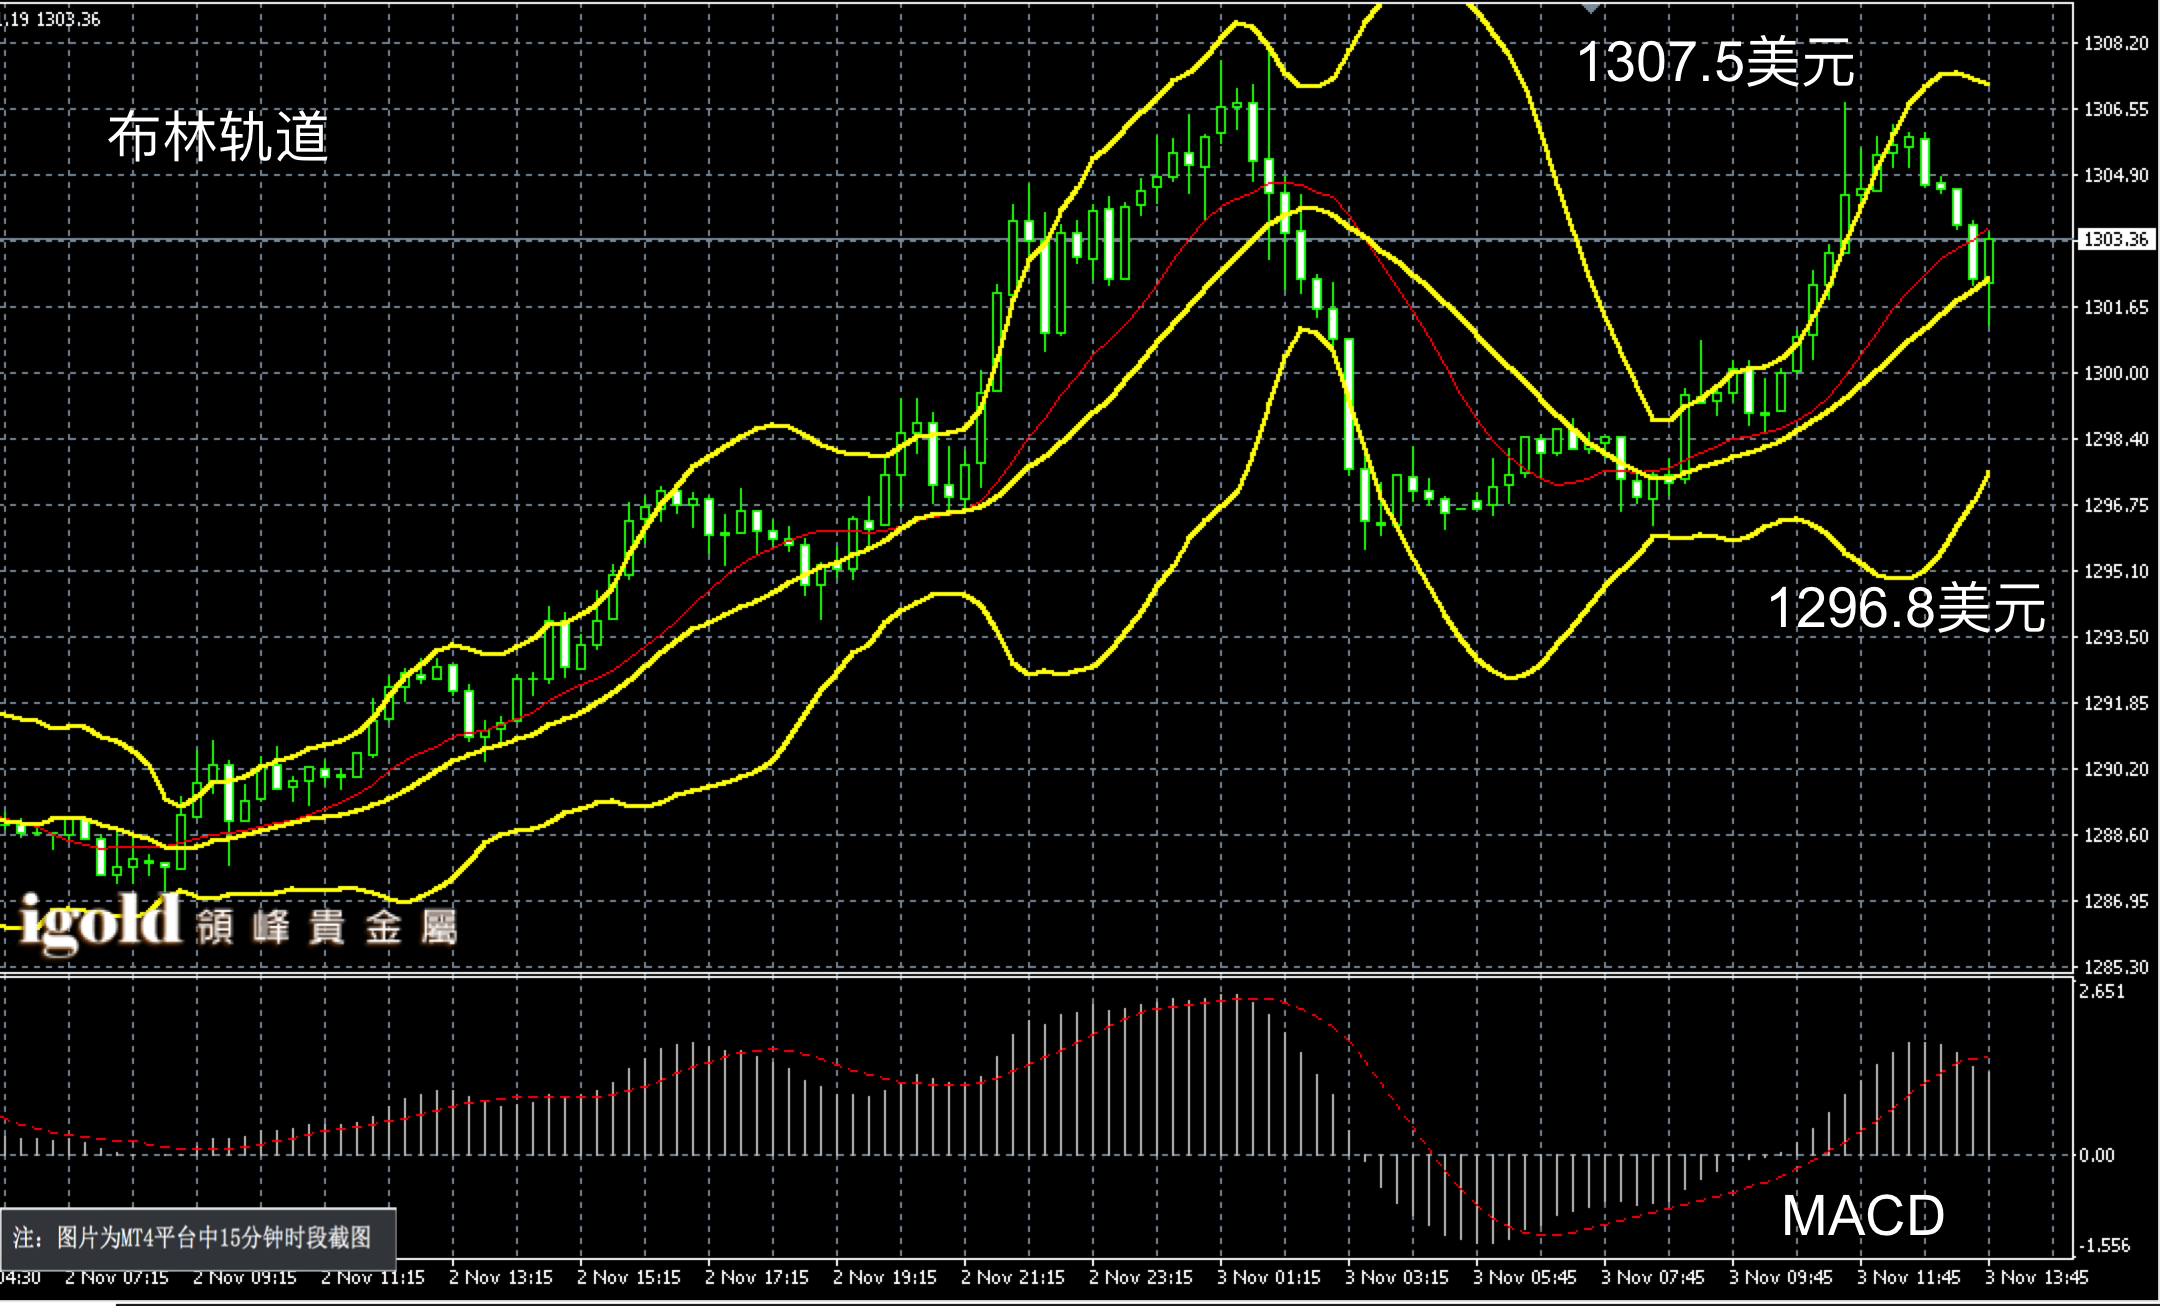The width and height of the screenshot is (2160, 1306).
Task: Click the 布林轨道 text label
Action: 217,136
